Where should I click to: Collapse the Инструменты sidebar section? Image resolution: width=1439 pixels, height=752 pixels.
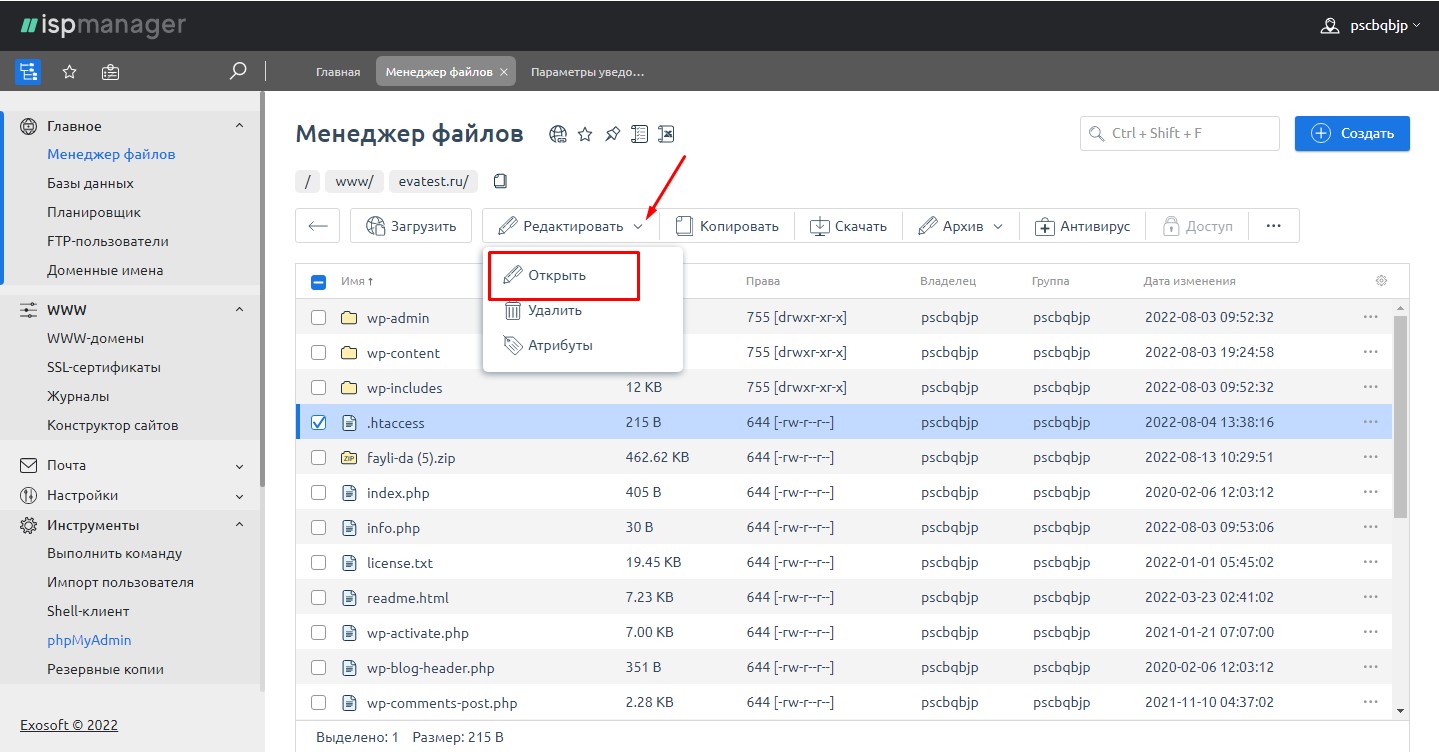(239, 525)
